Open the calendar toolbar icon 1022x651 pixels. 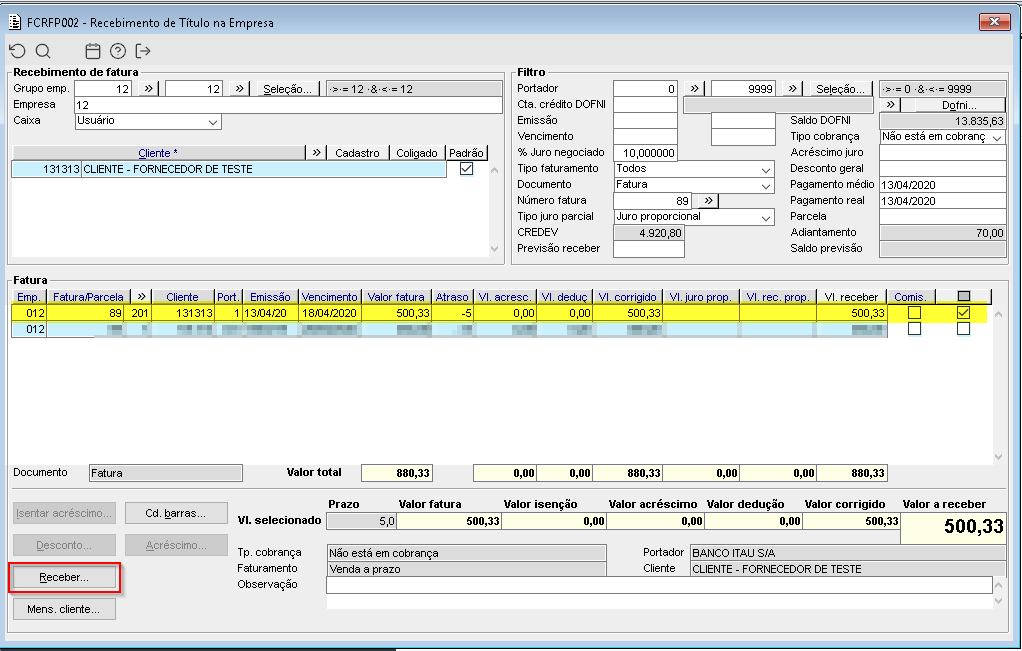[x=93, y=51]
